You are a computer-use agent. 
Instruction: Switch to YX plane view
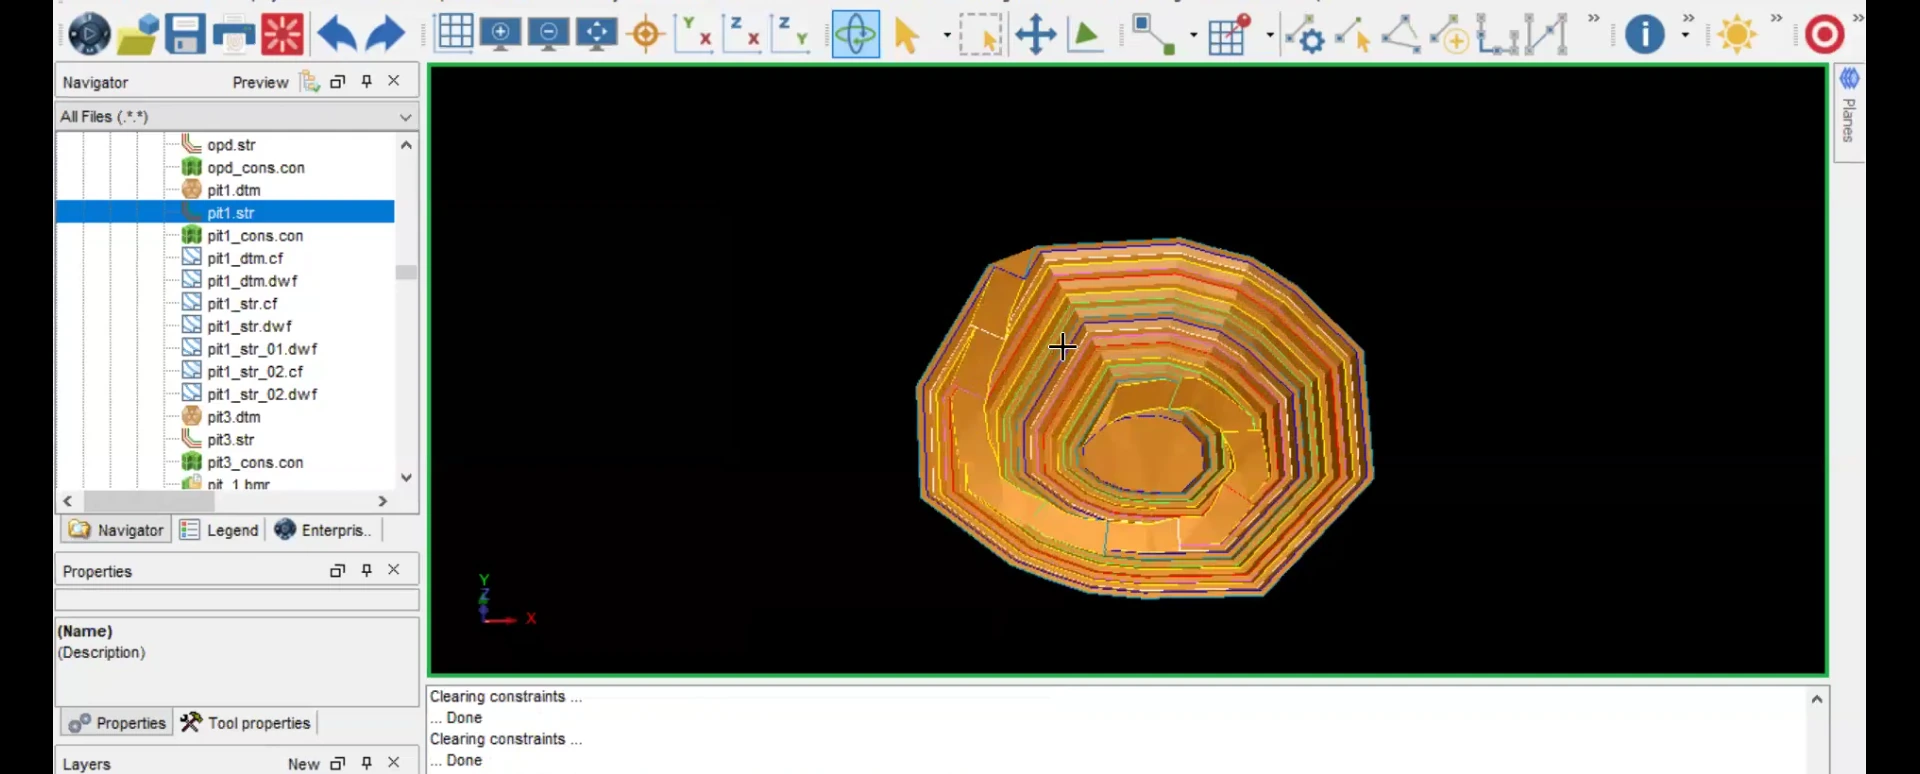[693, 33]
